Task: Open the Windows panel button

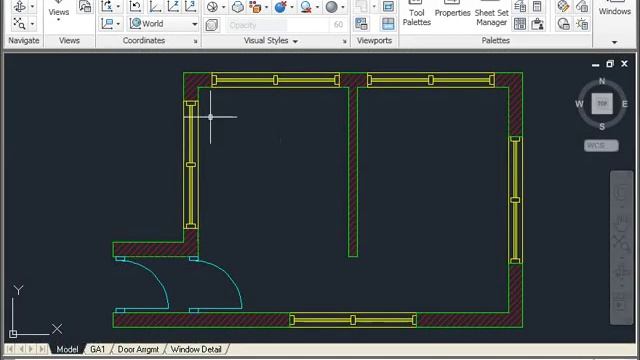Action: click(x=615, y=9)
